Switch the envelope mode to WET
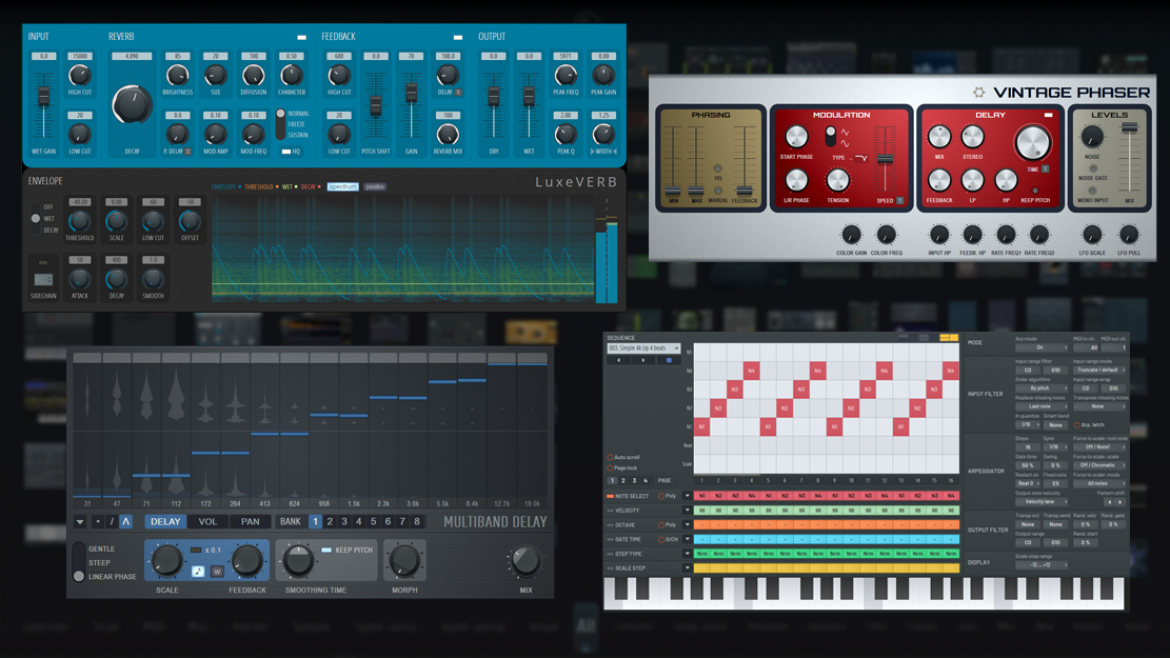Viewport: 1170px width, 658px height. pos(35,219)
